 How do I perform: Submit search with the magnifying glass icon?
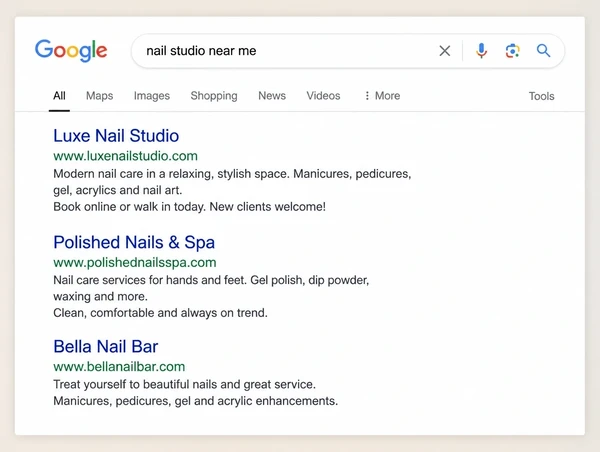[x=543, y=51]
